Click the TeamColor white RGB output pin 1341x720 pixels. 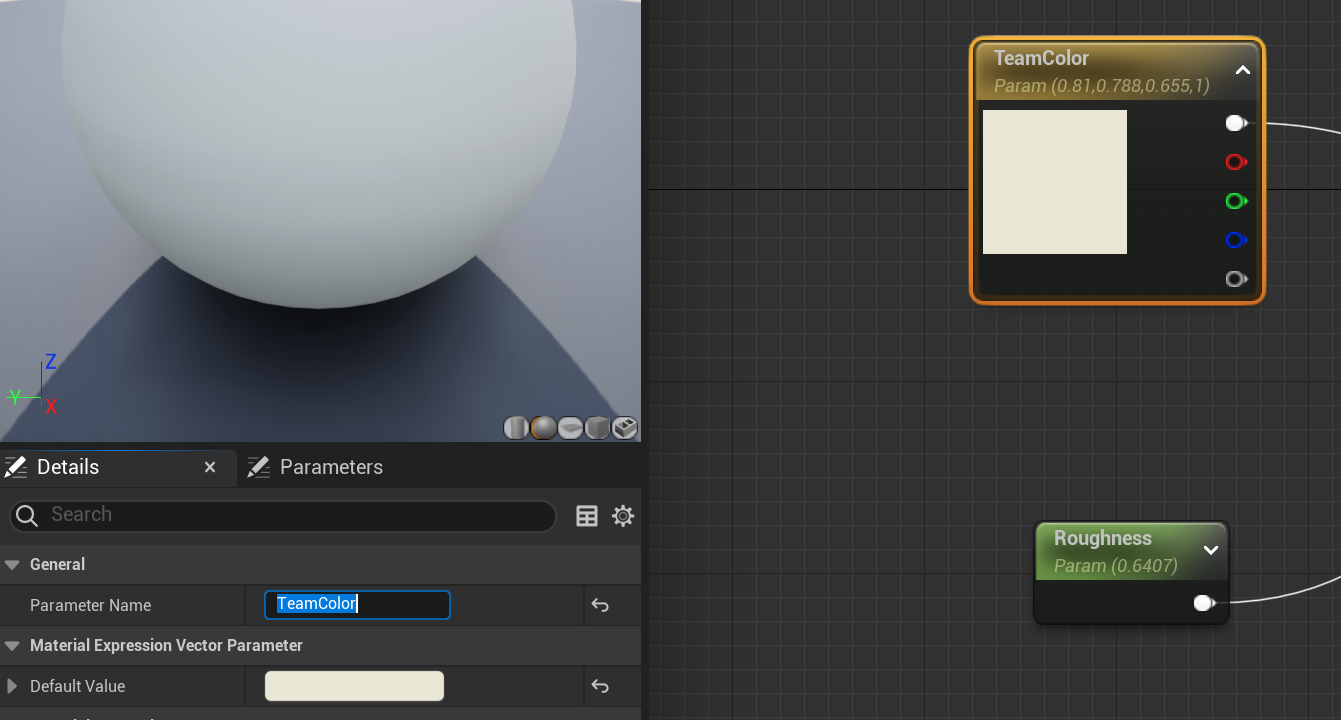click(1236, 123)
